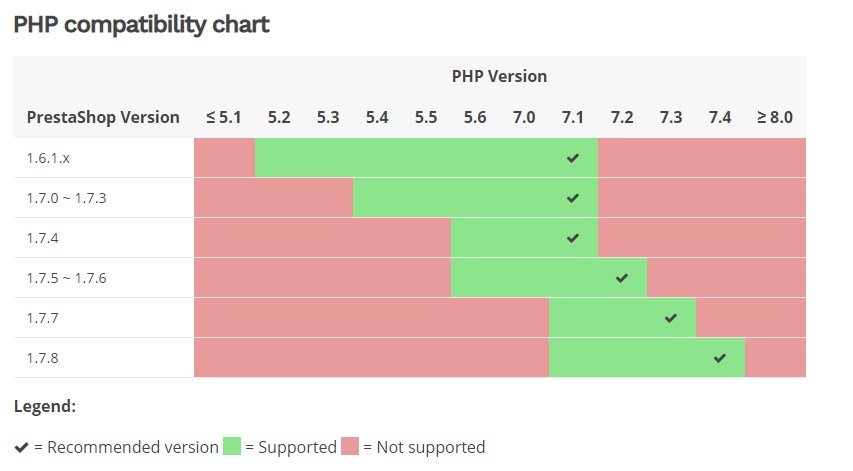Click the checkmark in the 1.7.5 ~ 1.7.6 row
The width and height of the screenshot is (853, 471).
point(621,278)
